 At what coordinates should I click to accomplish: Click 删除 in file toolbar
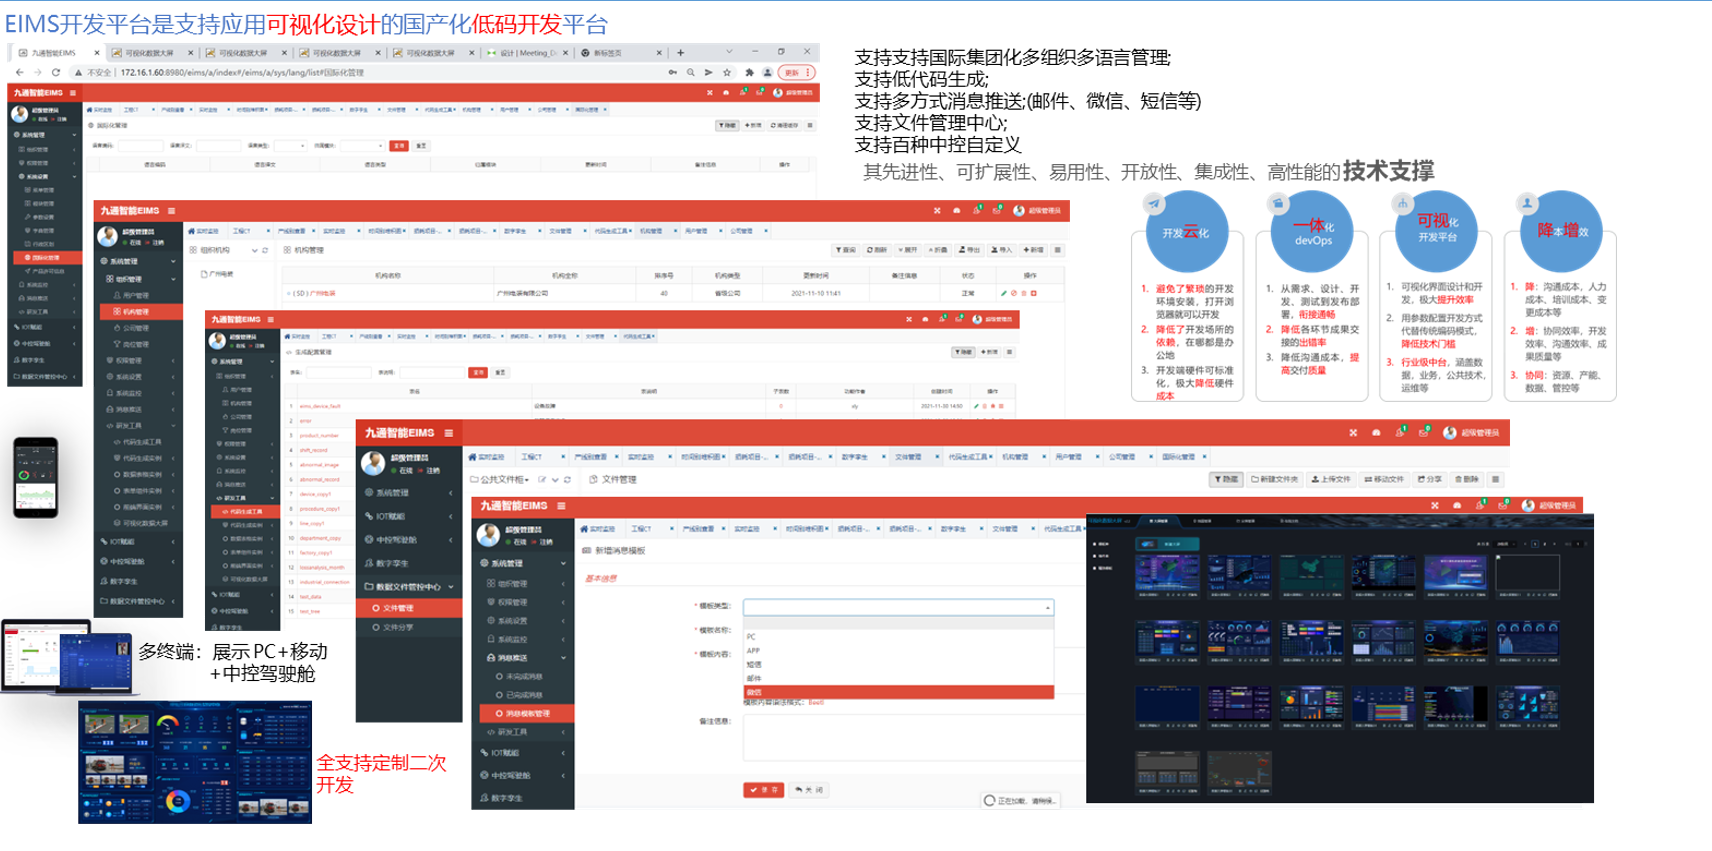tap(1467, 479)
